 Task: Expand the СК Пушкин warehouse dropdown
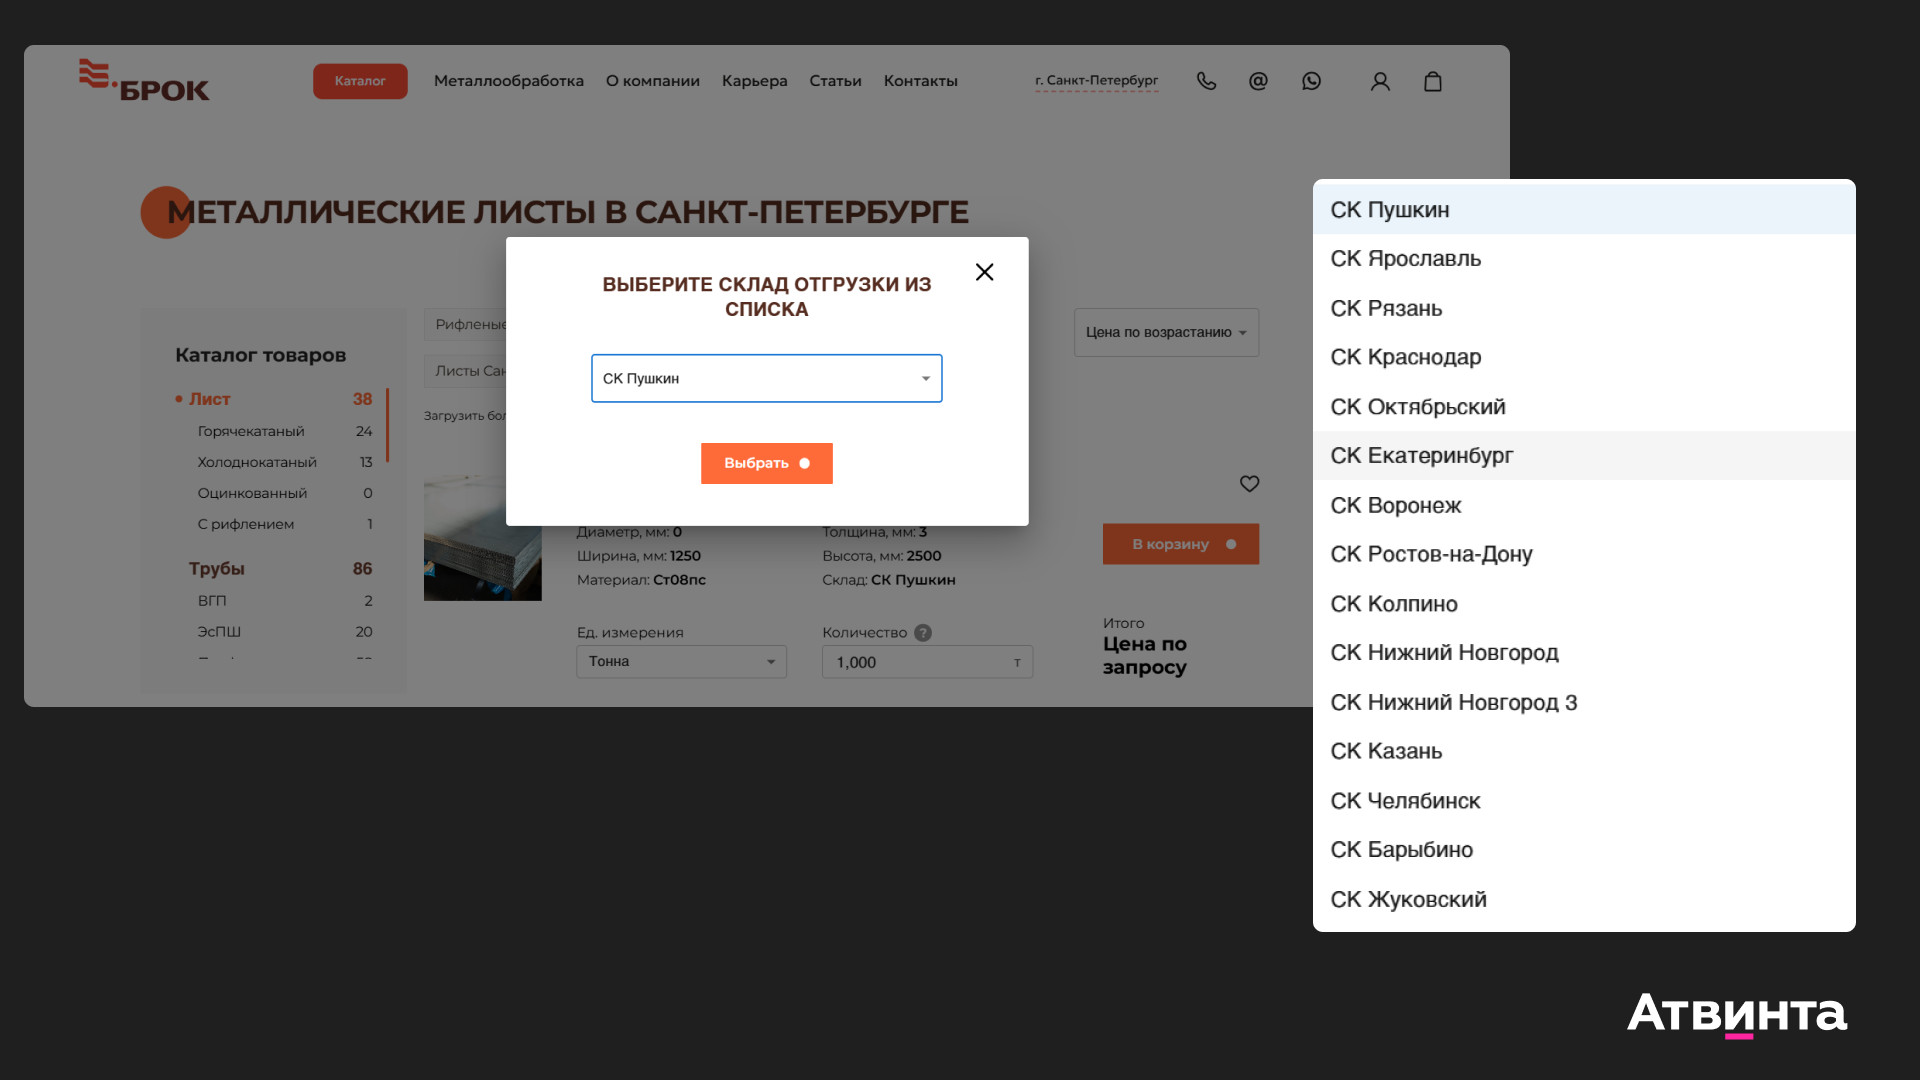click(766, 379)
